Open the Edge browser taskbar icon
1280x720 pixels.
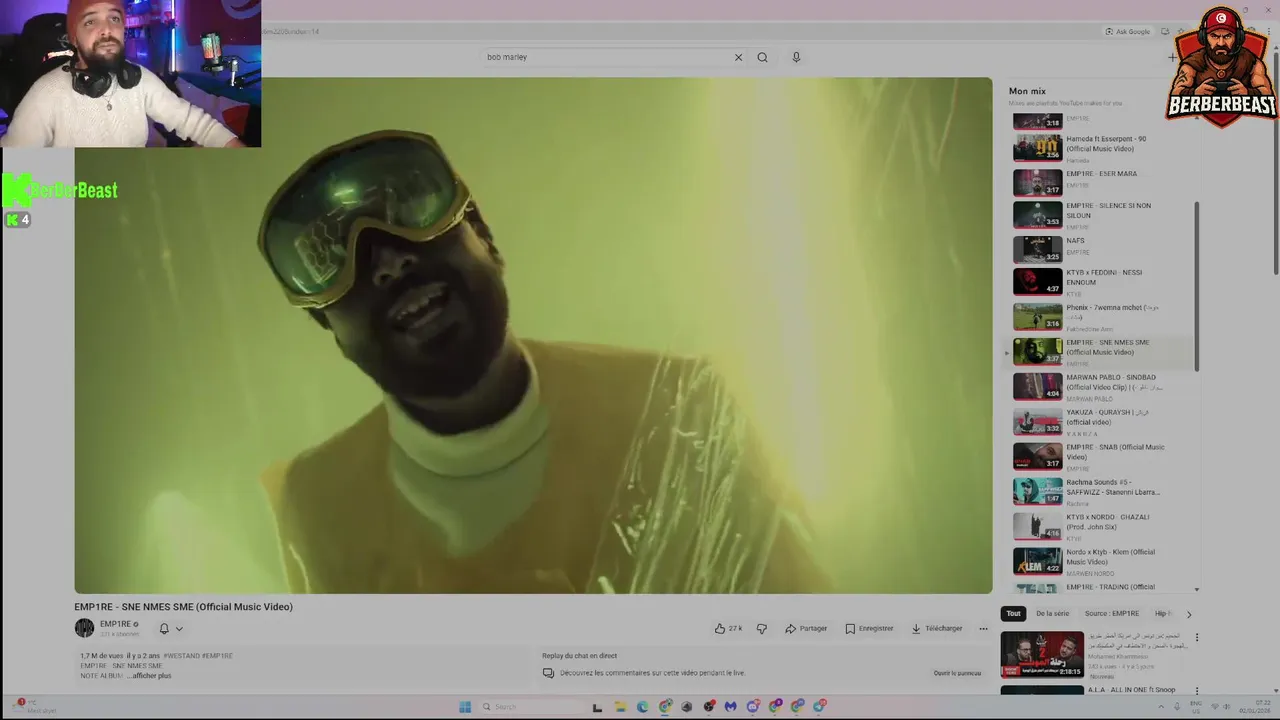coord(642,707)
